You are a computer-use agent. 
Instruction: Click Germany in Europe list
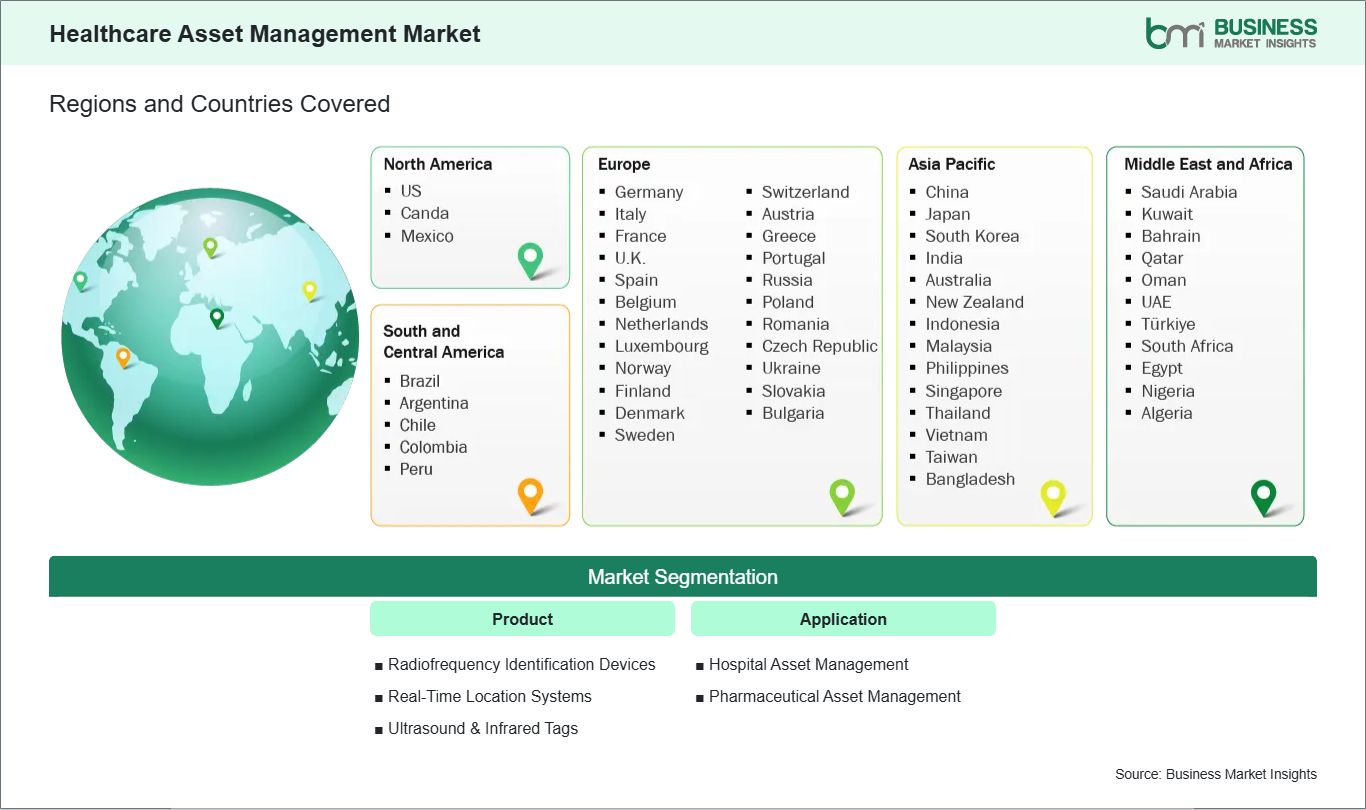649,192
